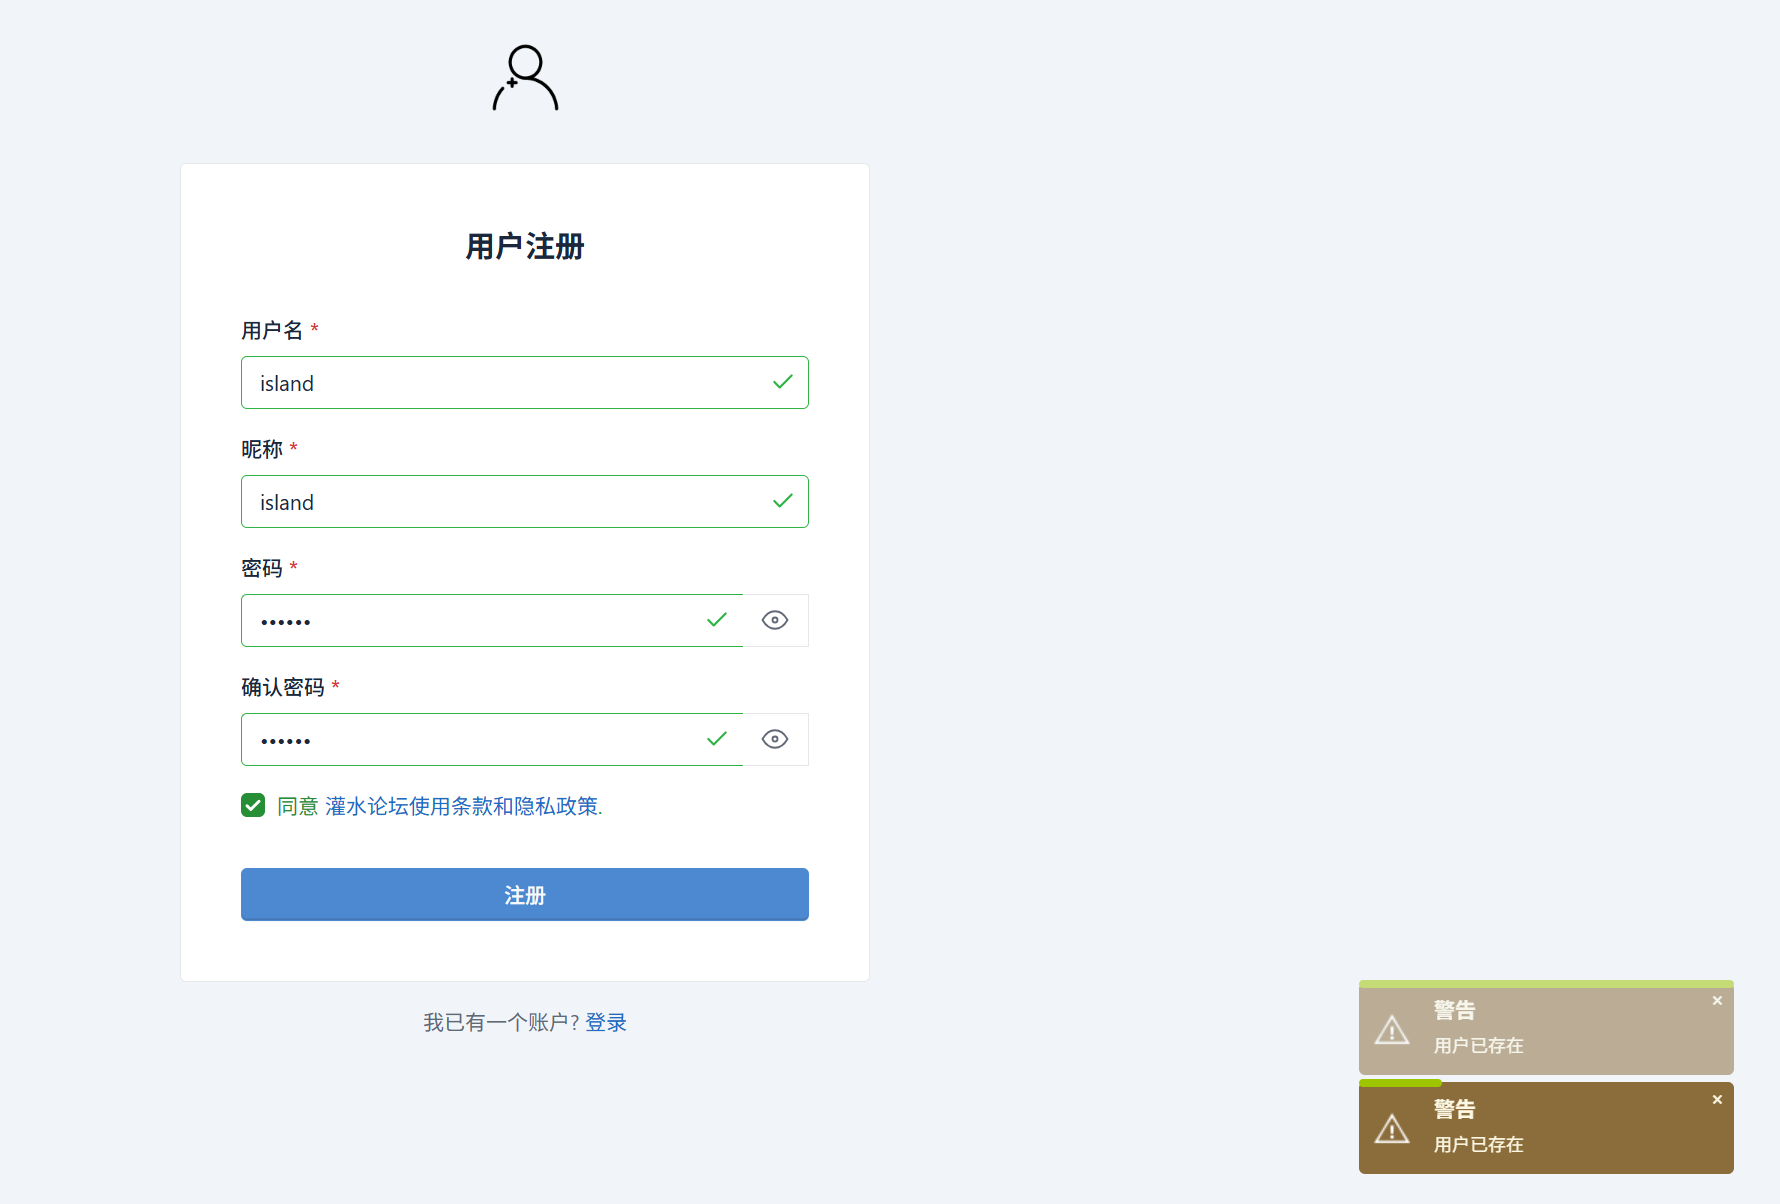Click the username input field

pyautogui.click(x=525, y=382)
